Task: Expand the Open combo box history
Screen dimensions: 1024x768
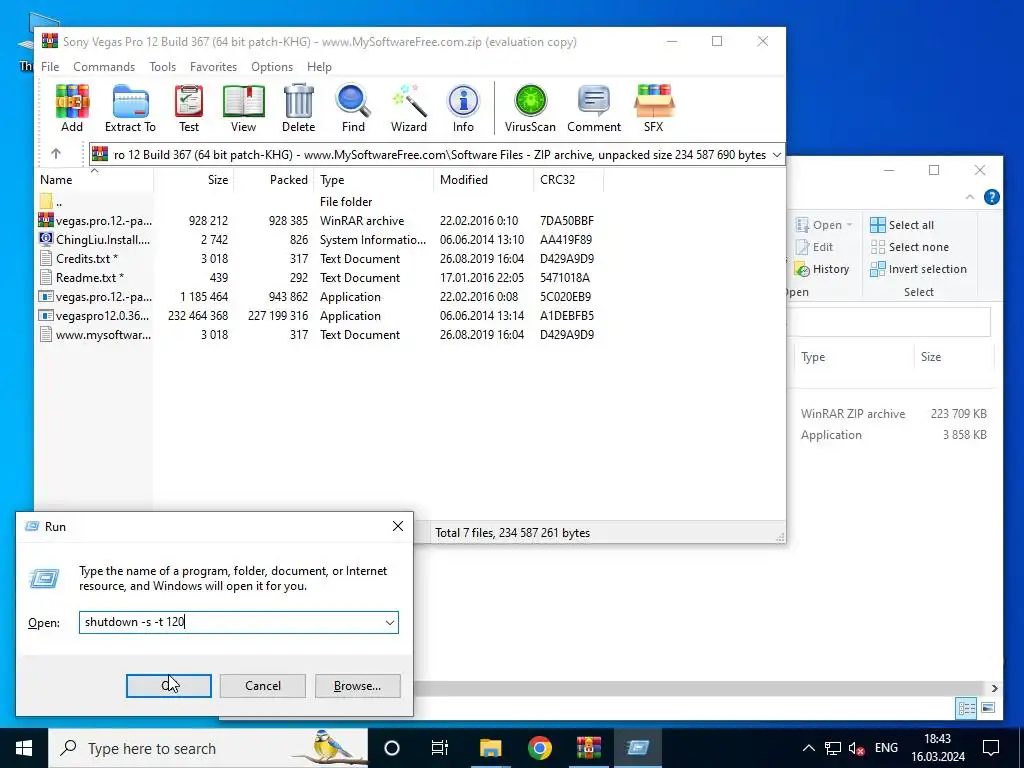Action: click(389, 622)
